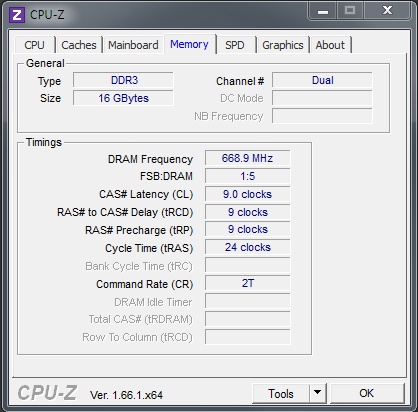Click the empty Row To Column field
The image size is (418, 412).
[x=247, y=337]
